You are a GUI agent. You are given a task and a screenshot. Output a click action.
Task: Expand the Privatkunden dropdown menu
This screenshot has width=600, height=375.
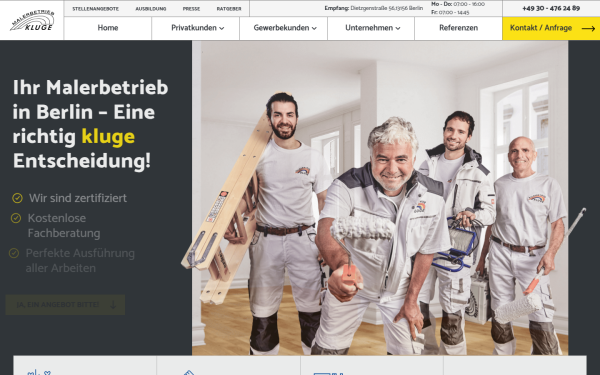tap(197, 28)
